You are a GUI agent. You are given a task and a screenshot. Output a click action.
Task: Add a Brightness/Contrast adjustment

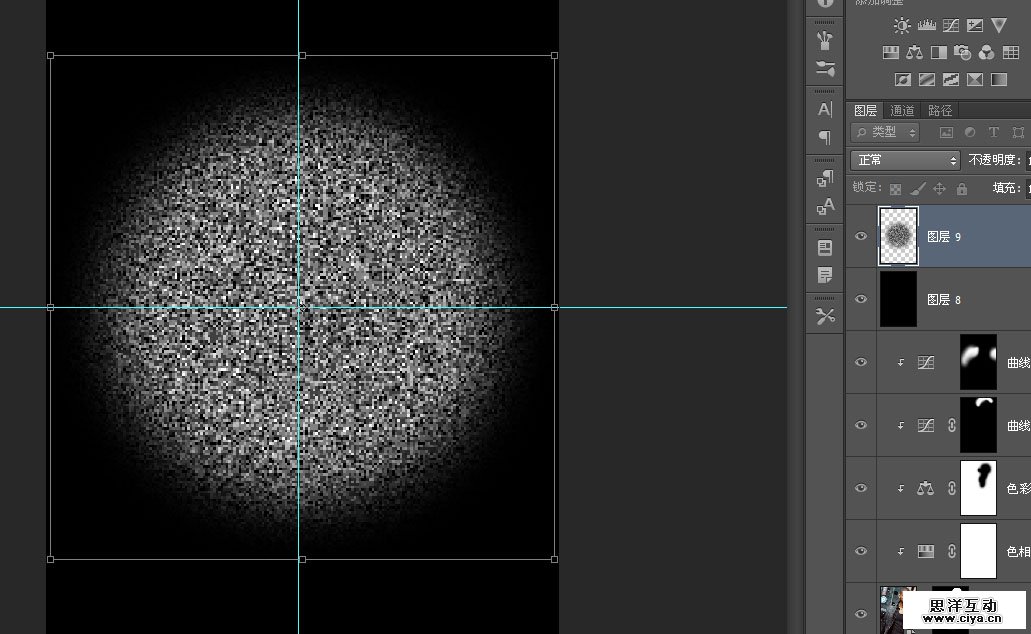pos(902,26)
